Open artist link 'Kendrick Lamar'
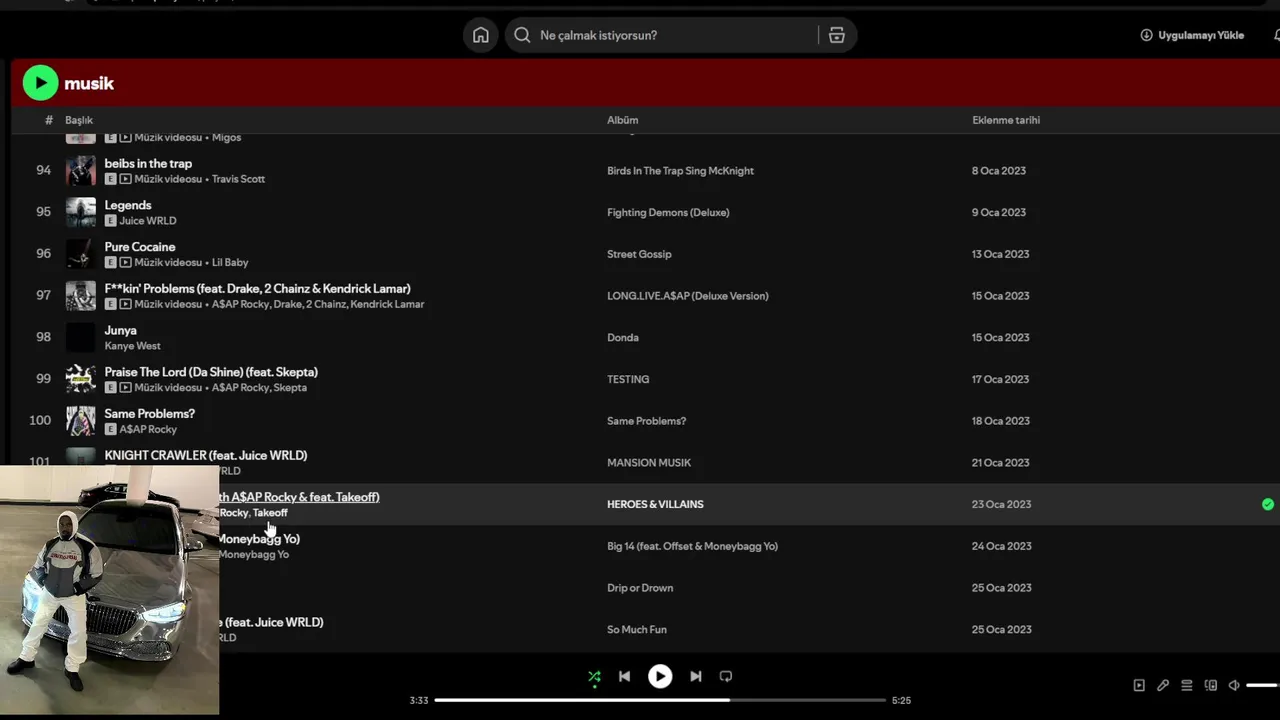 (387, 304)
